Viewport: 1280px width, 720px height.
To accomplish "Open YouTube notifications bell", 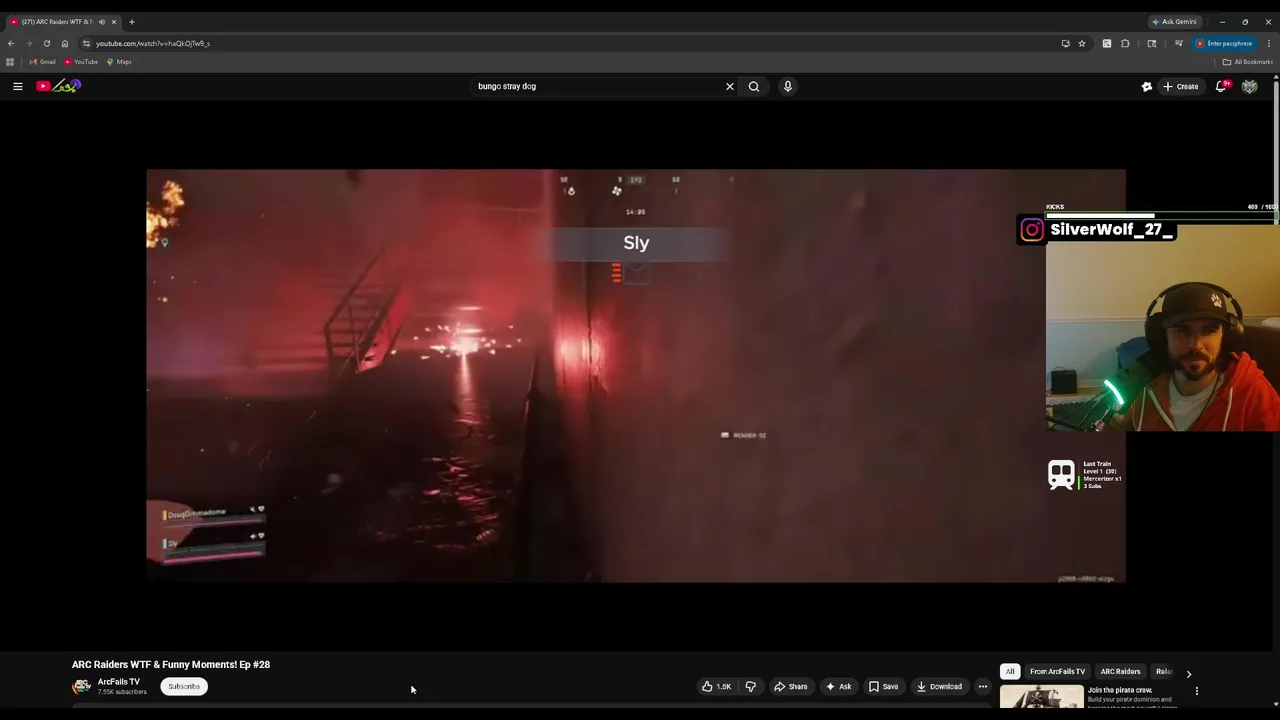I will click(1221, 86).
